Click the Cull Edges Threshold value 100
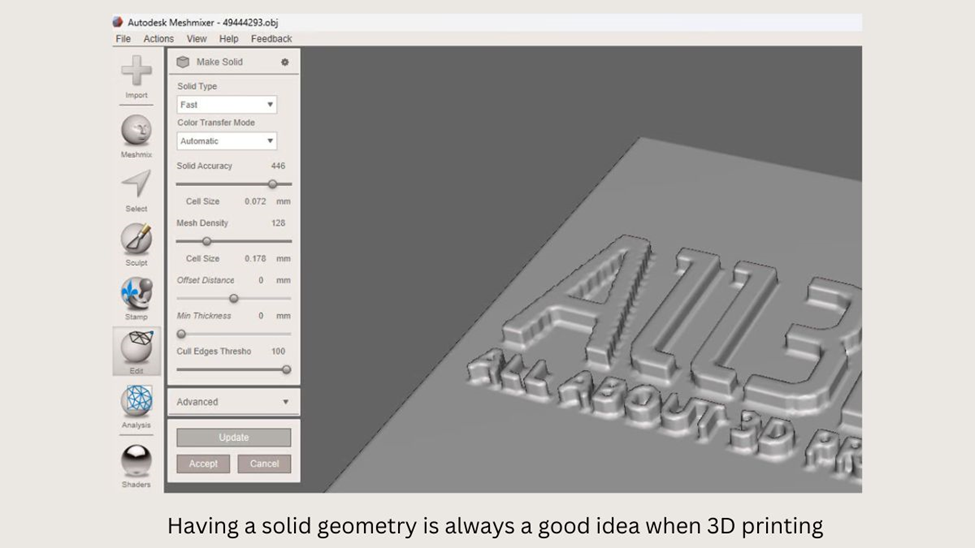This screenshot has width=975, height=548. tap(278, 351)
